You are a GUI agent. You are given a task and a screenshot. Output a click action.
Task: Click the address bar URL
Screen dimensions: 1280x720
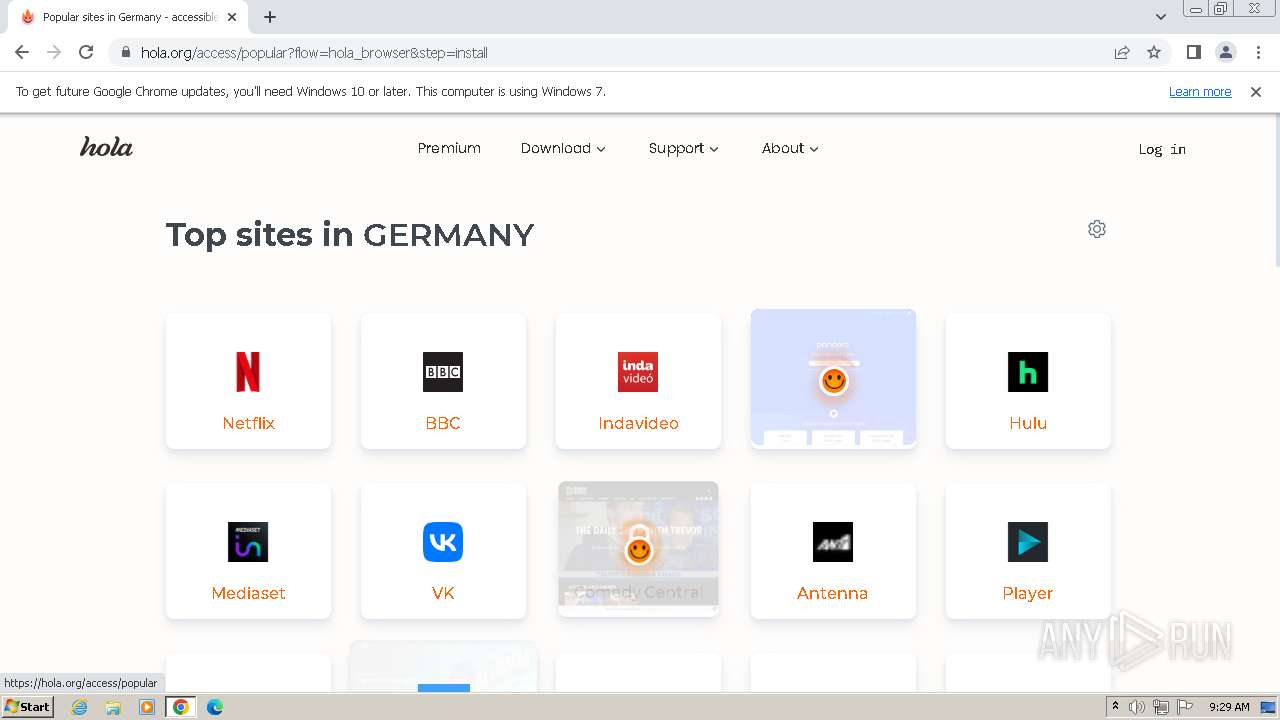(314, 52)
